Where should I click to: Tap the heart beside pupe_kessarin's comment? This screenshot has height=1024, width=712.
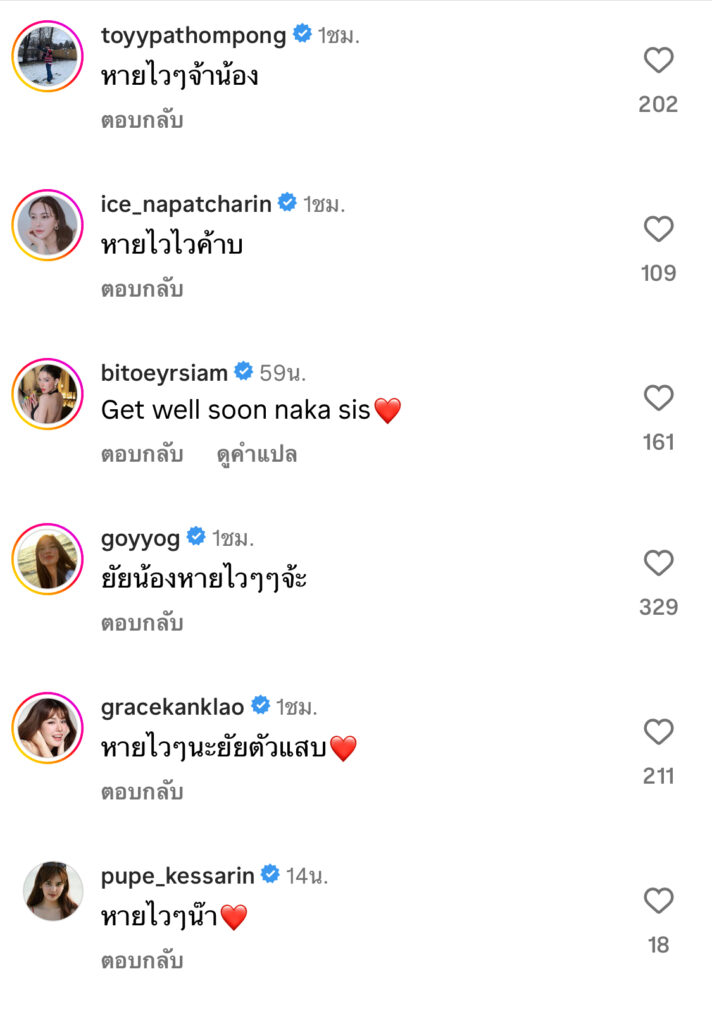tap(658, 902)
